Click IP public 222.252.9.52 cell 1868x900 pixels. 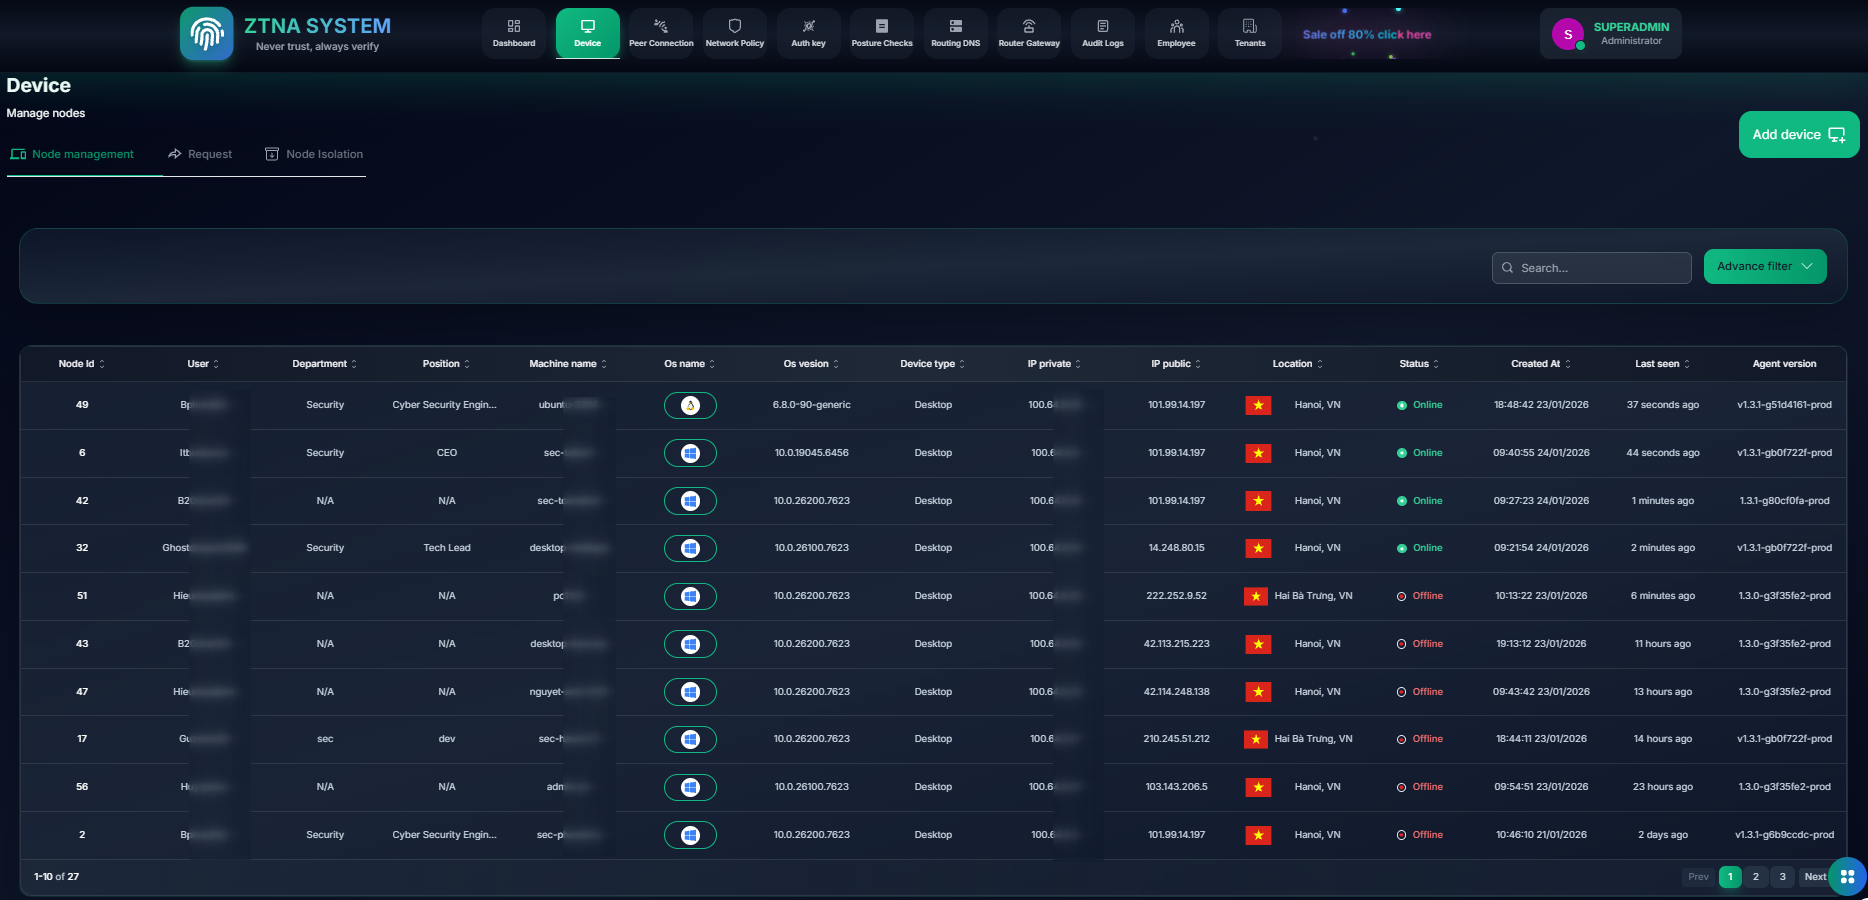(1177, 596)
